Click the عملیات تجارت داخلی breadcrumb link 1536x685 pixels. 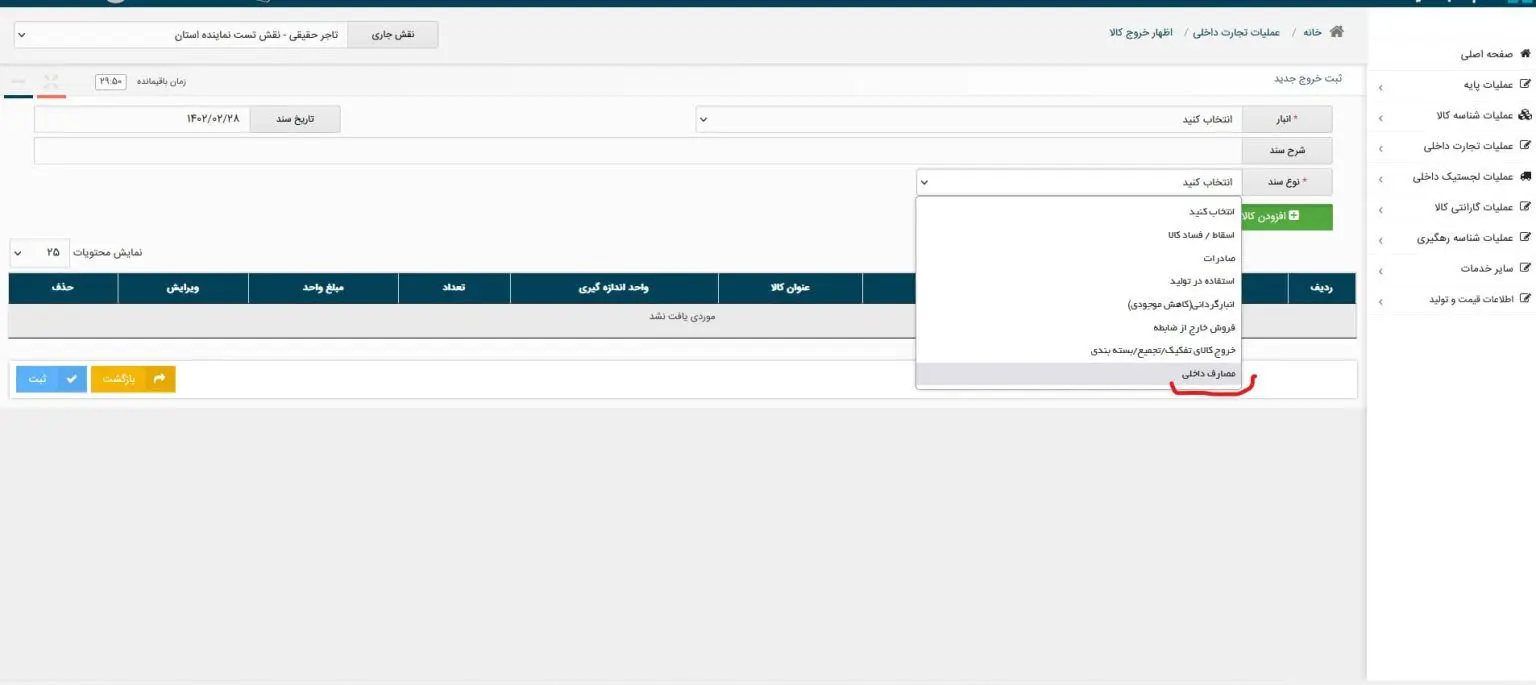tap(1236, 32)
